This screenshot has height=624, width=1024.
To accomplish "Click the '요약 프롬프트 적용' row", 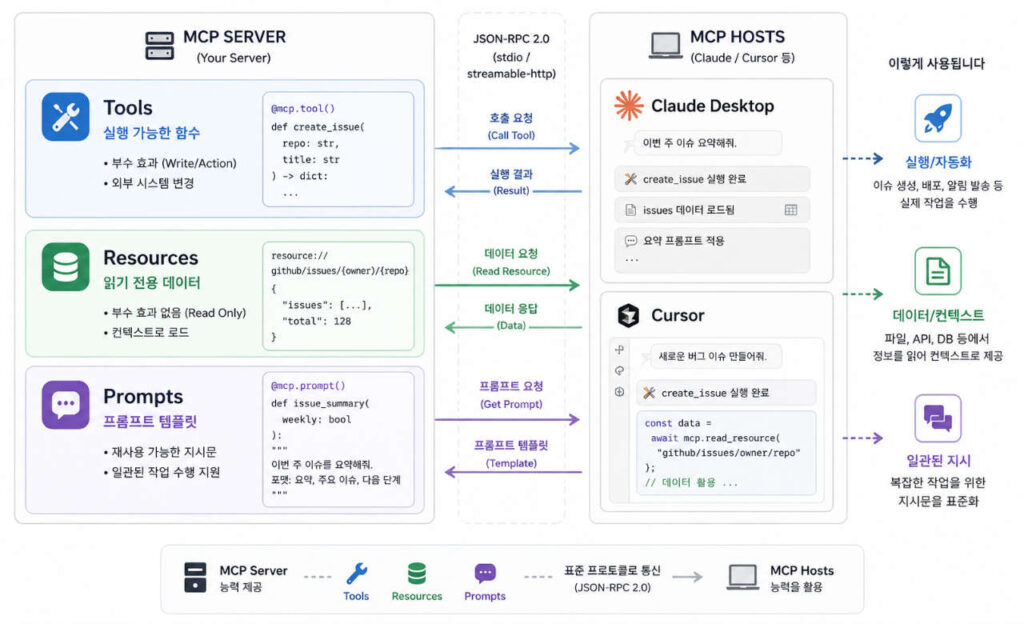I will point(712,250).
